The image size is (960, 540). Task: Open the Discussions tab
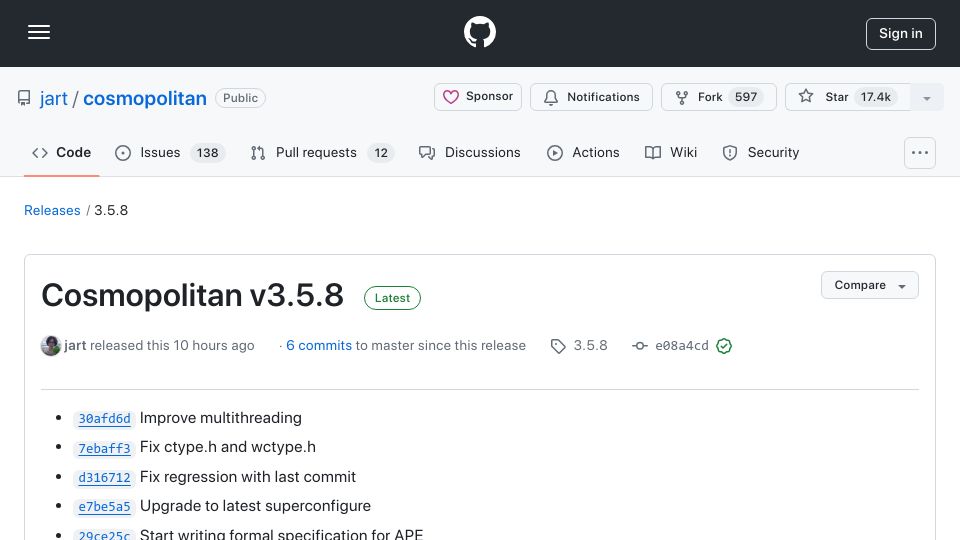click(x=470, y=152)
